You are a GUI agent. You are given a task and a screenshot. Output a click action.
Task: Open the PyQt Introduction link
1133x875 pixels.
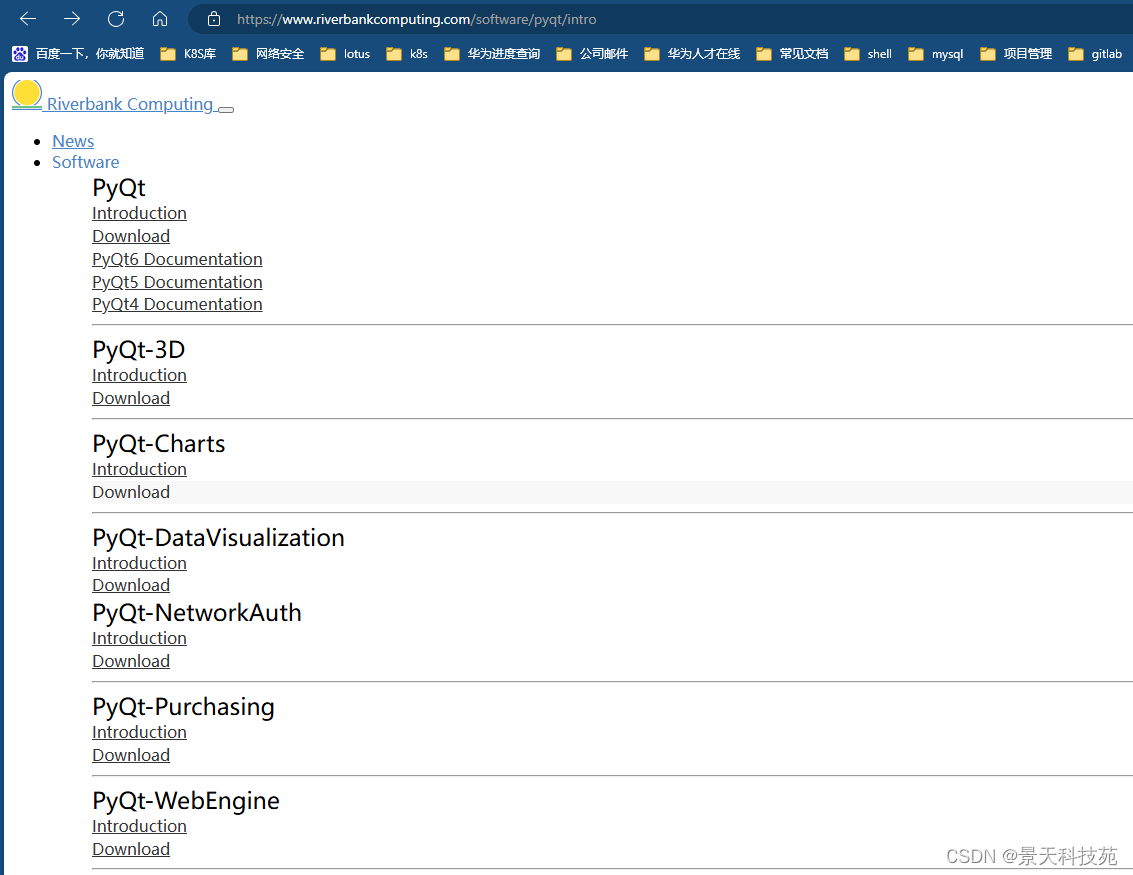click(139, 213)
